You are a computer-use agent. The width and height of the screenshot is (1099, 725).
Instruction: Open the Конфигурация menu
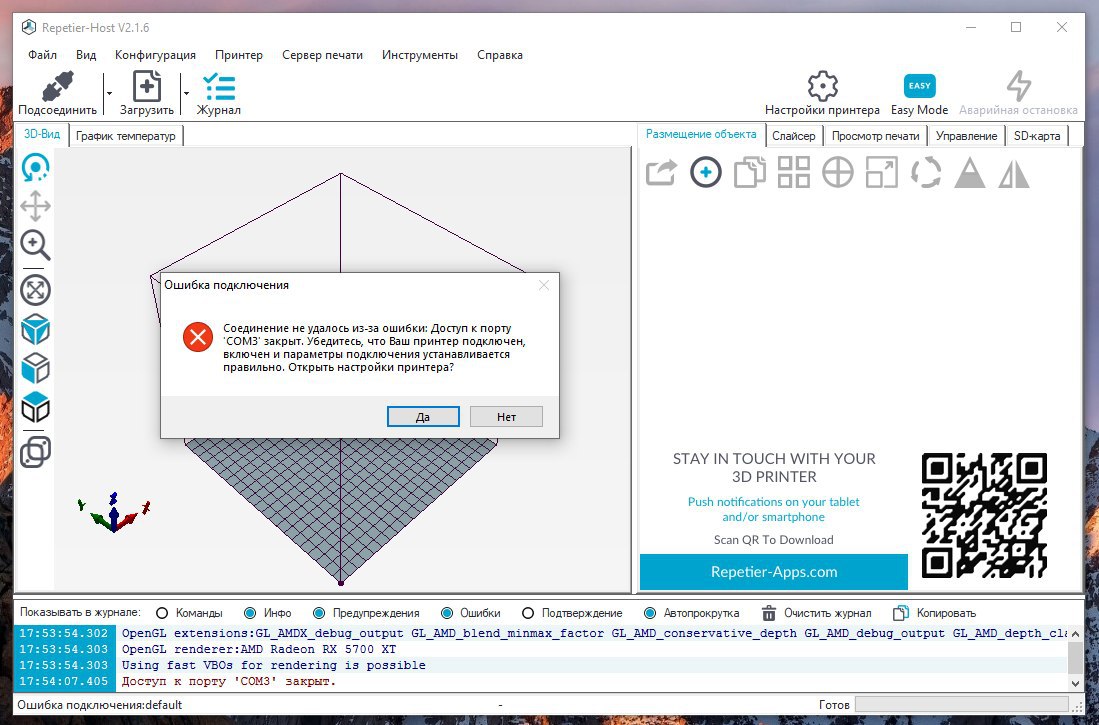(x=155, y=55)
